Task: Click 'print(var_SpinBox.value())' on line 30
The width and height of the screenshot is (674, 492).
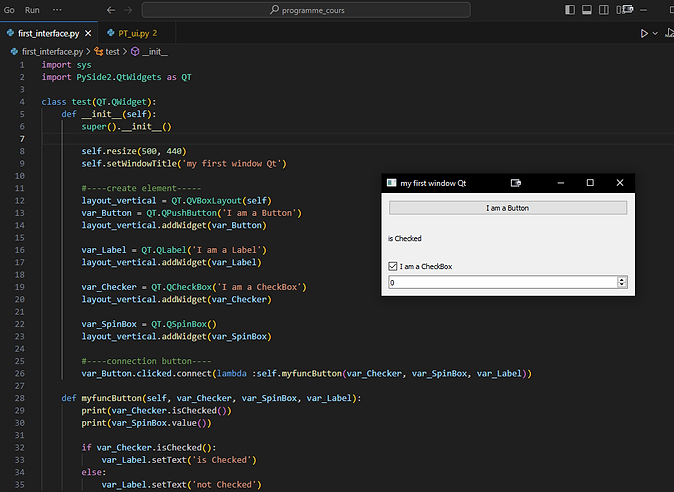Action: [147, 423]
